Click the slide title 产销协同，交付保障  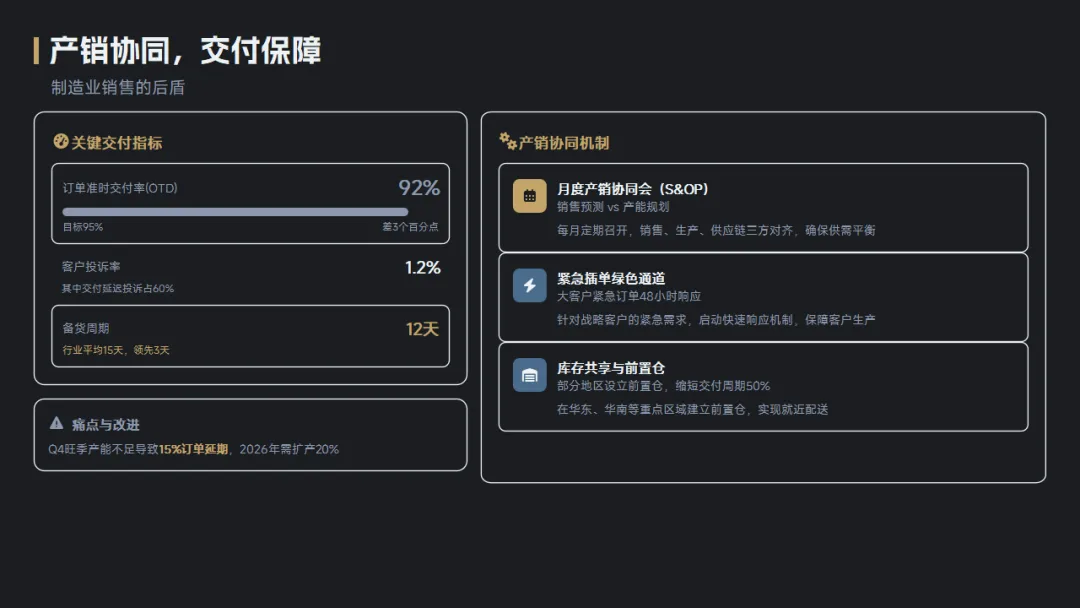pos(186,51)
